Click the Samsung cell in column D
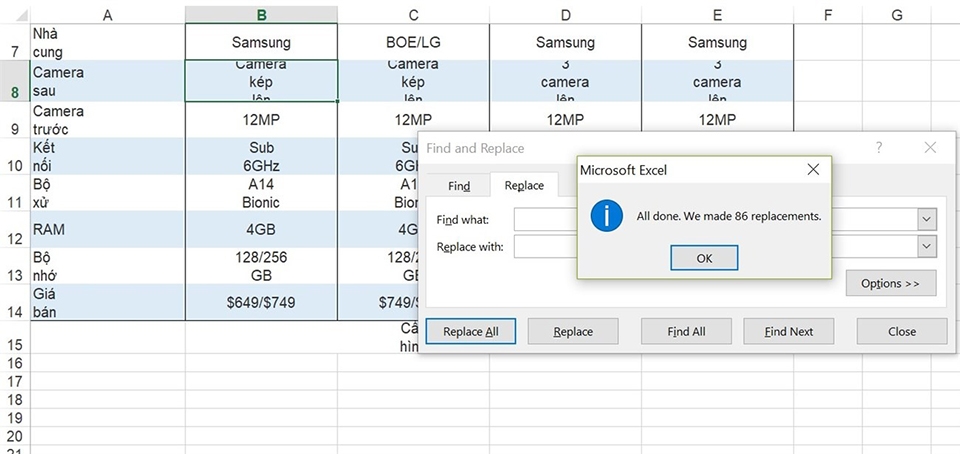 [x=565, y=42]
